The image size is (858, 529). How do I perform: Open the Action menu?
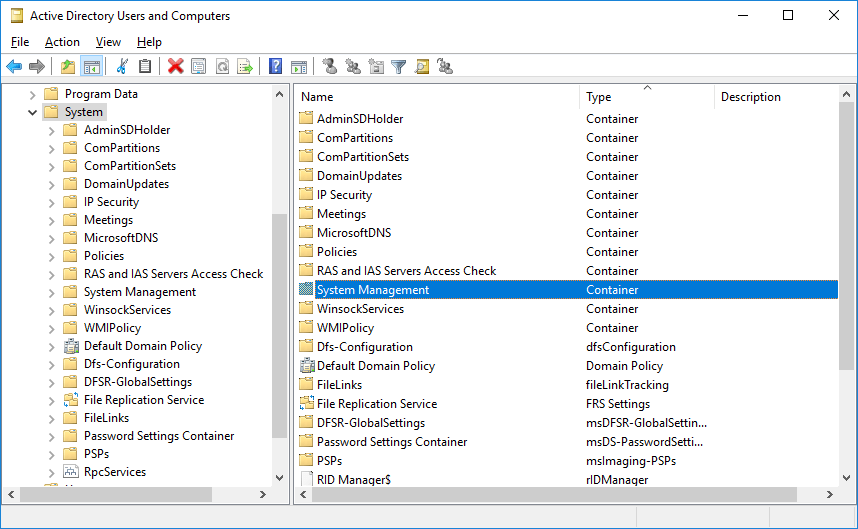click(x=62, y=42)
